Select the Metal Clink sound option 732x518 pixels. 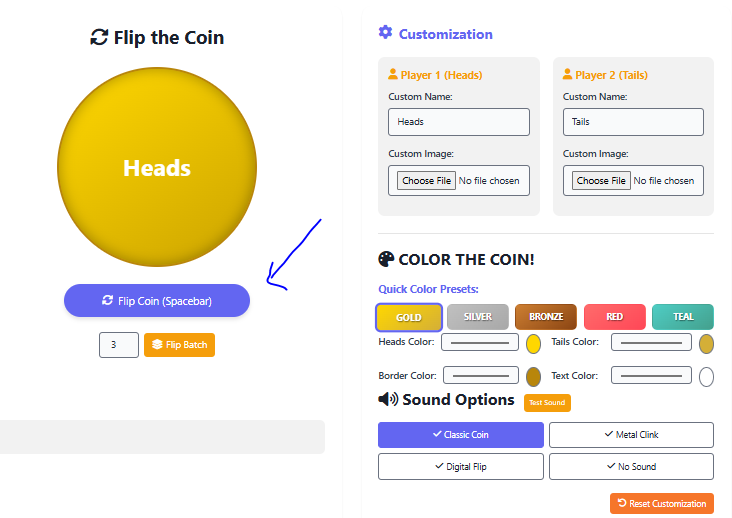click(631, 435)
